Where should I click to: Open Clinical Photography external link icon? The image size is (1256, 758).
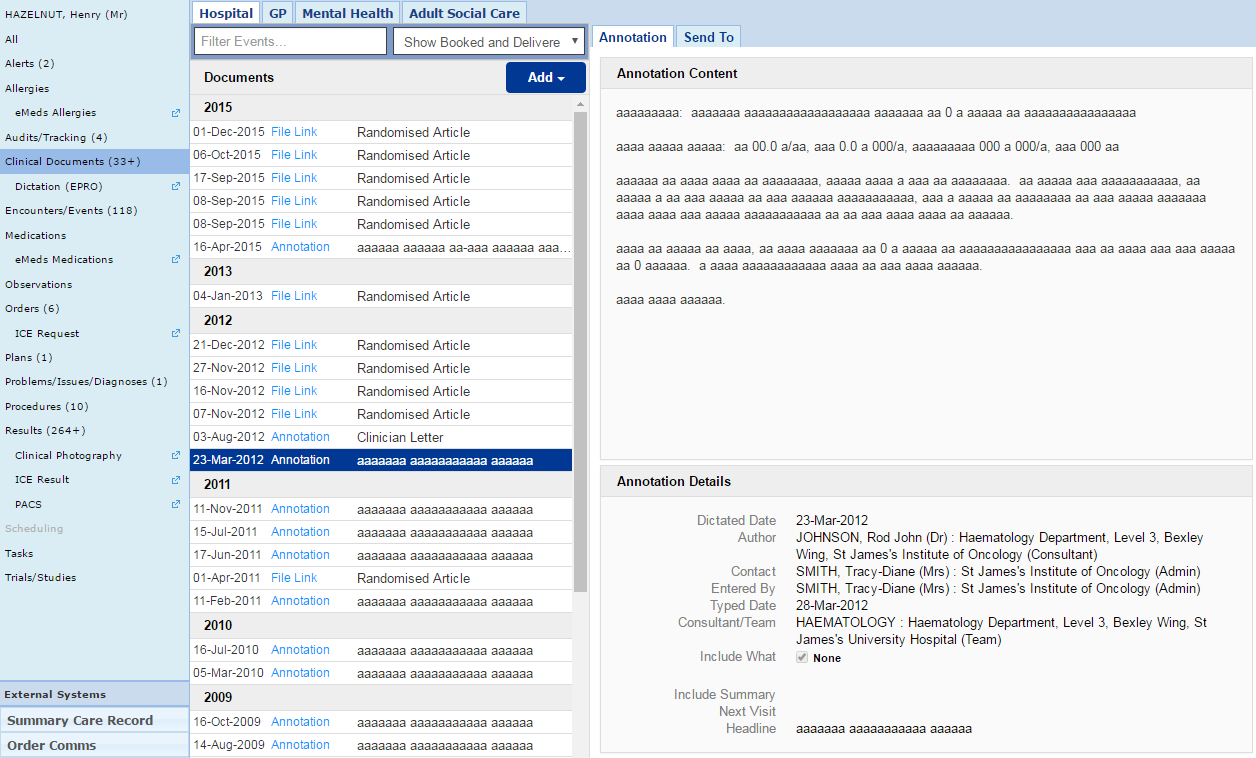coord(176,456)
